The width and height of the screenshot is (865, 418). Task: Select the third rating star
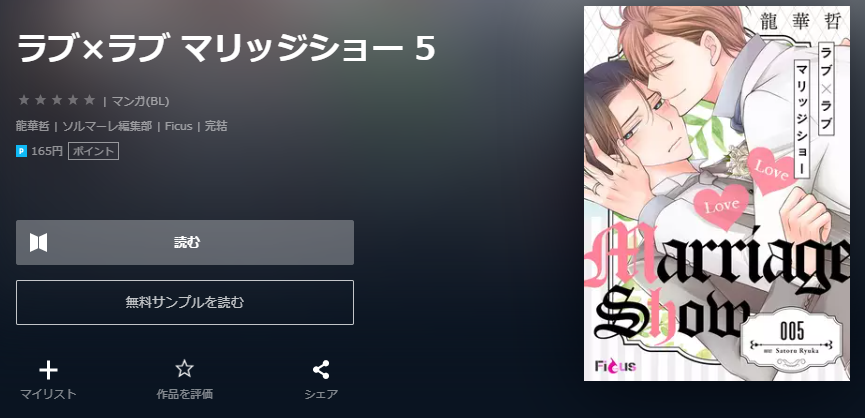pyautogui.click(x=57, y=100)
